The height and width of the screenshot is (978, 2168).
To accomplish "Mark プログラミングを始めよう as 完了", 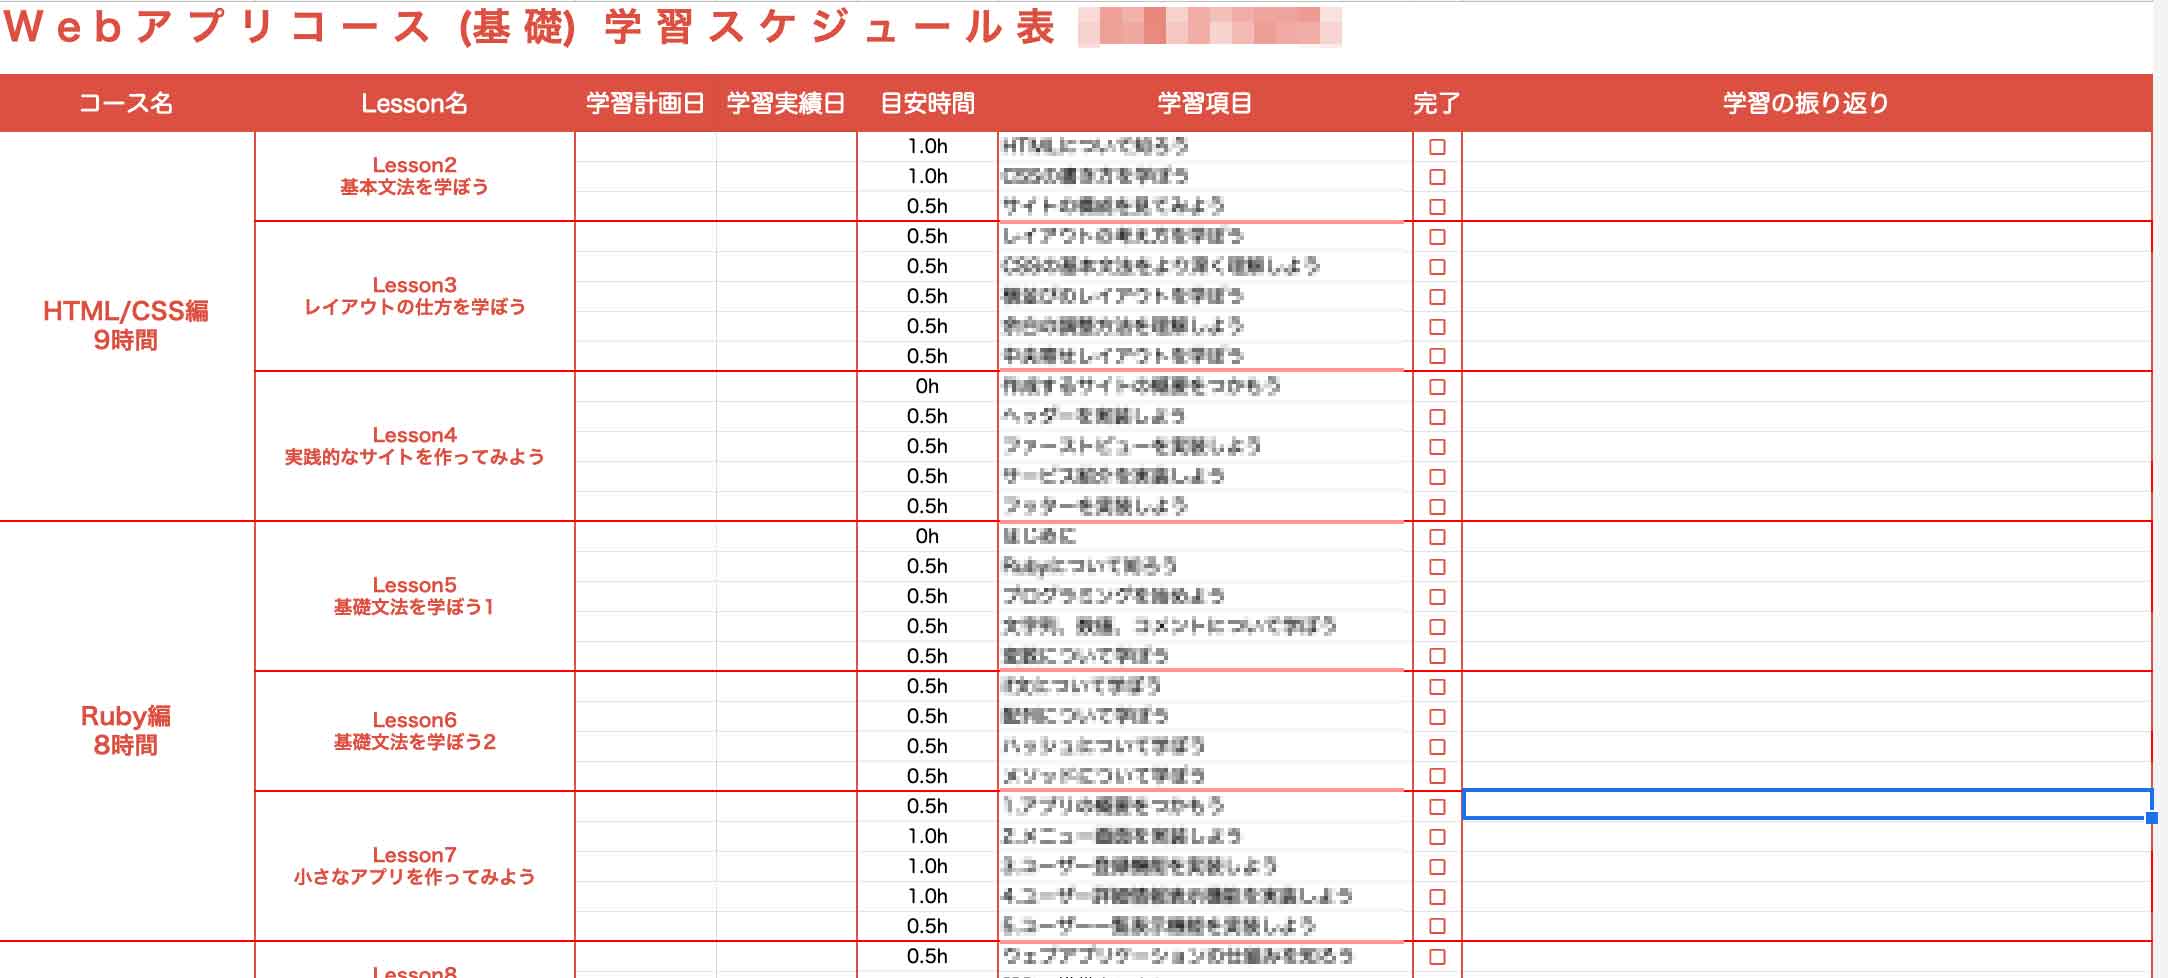I will [x=1437, y=597].
